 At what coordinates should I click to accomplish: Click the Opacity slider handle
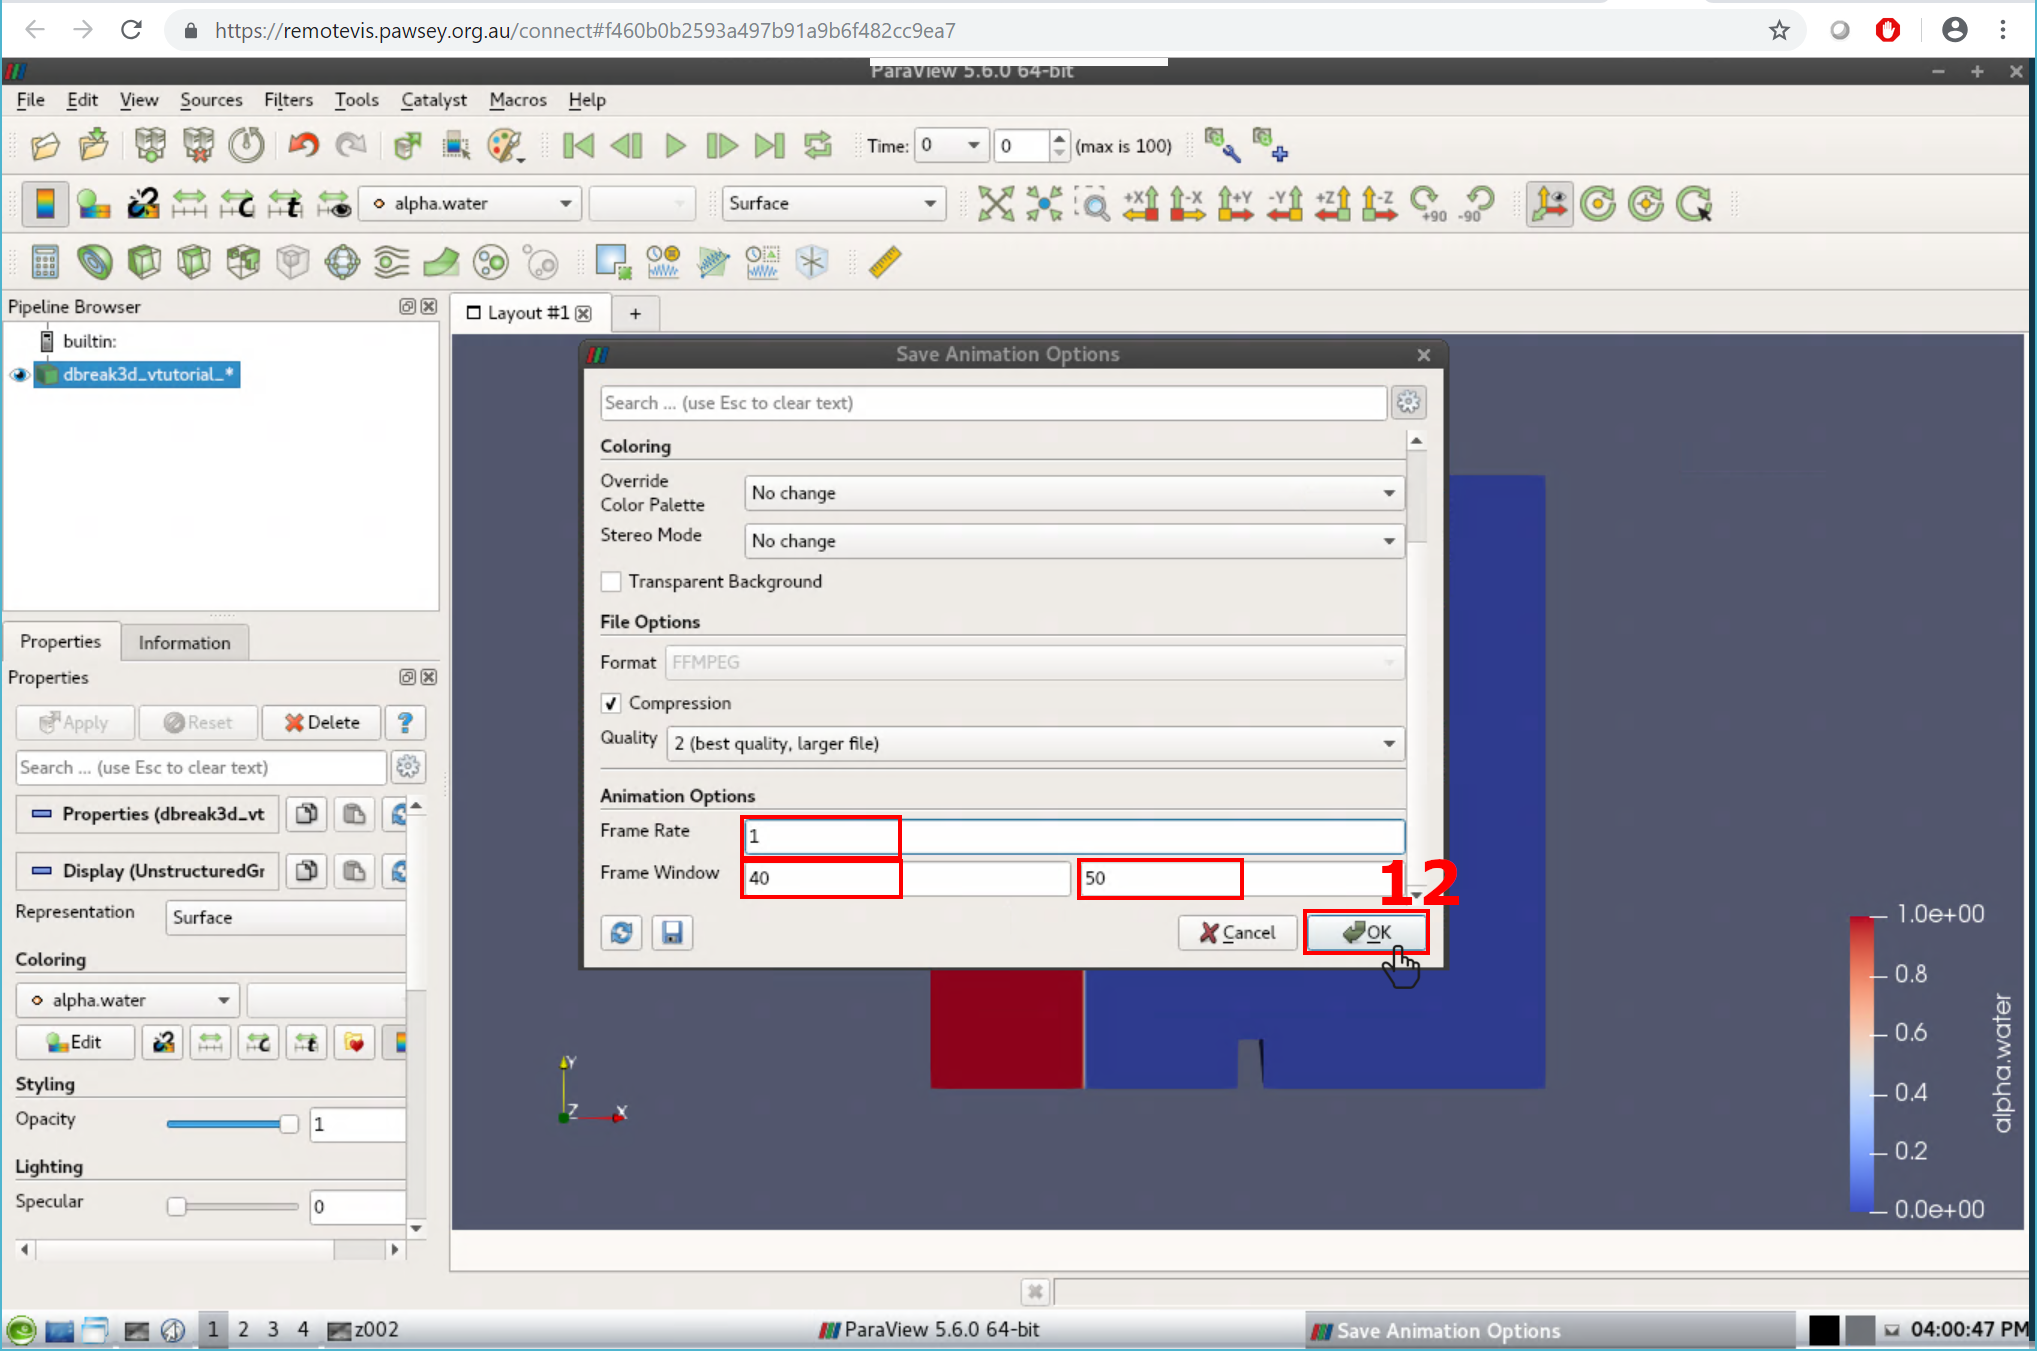288,1125
